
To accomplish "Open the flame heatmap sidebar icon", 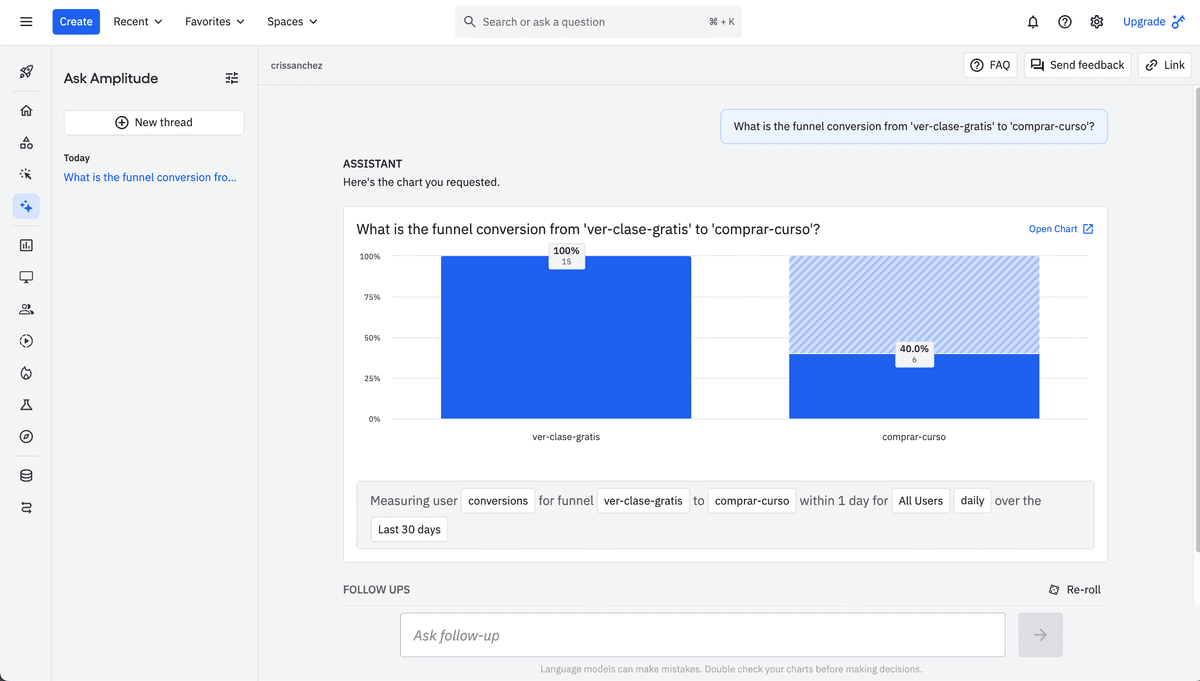I will coord(26,373).
